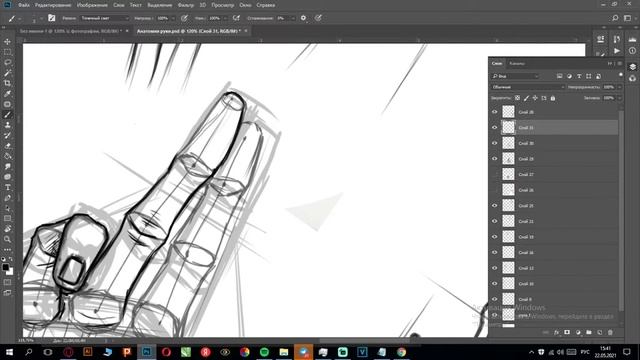Open layer blend mode dropdown Обычные
640x360 pixels.
528,87
